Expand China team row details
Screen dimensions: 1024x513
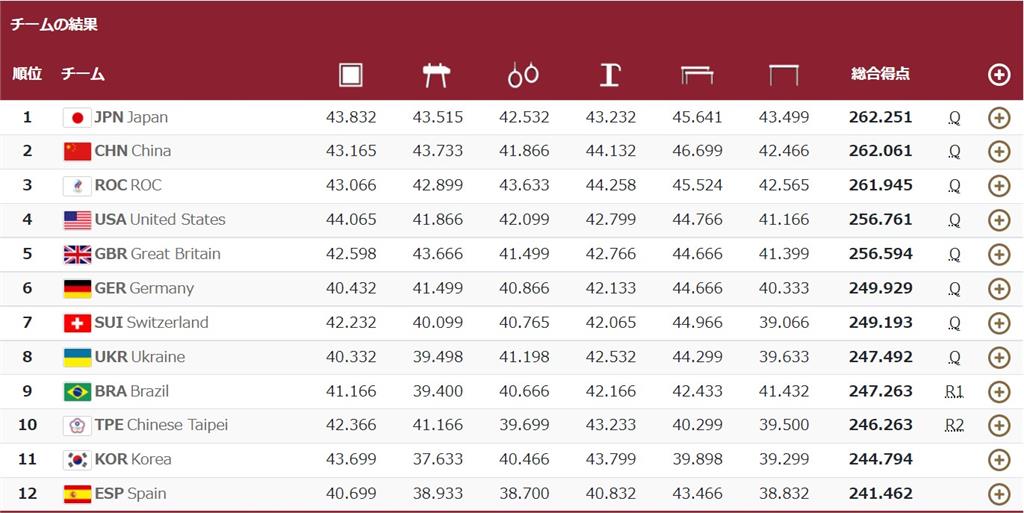(999, 151)
